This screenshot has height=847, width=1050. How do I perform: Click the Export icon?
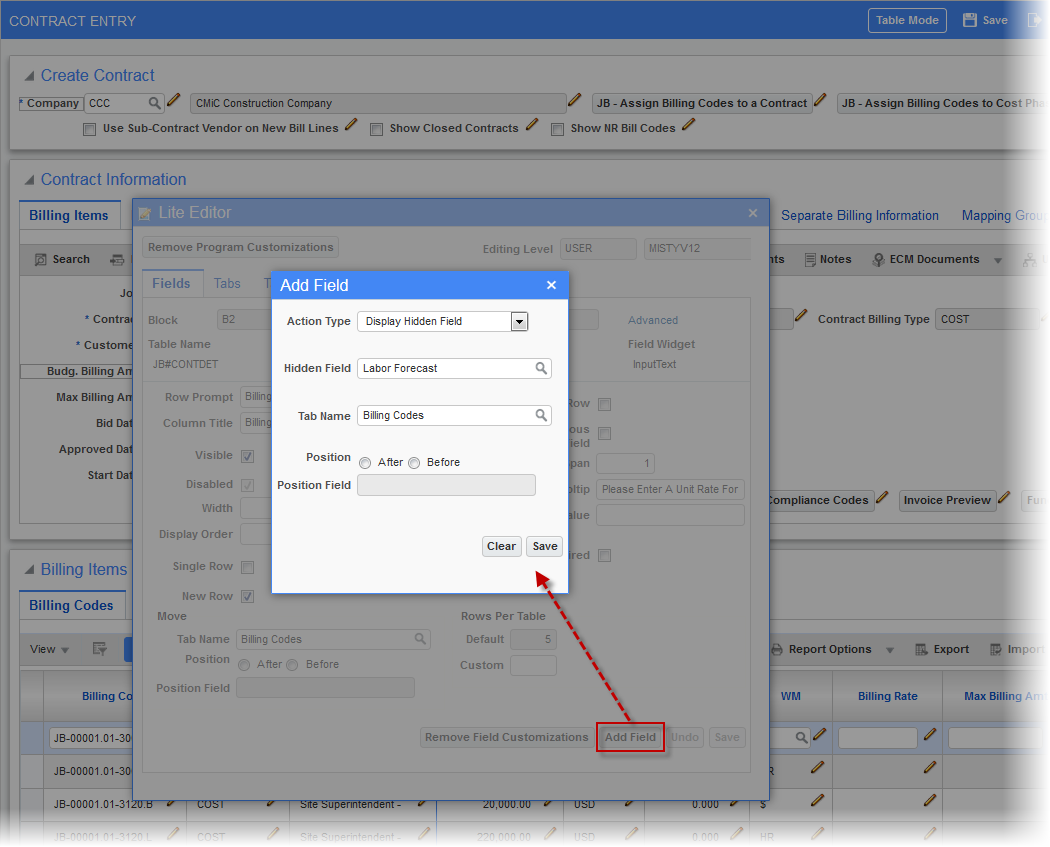921,649
